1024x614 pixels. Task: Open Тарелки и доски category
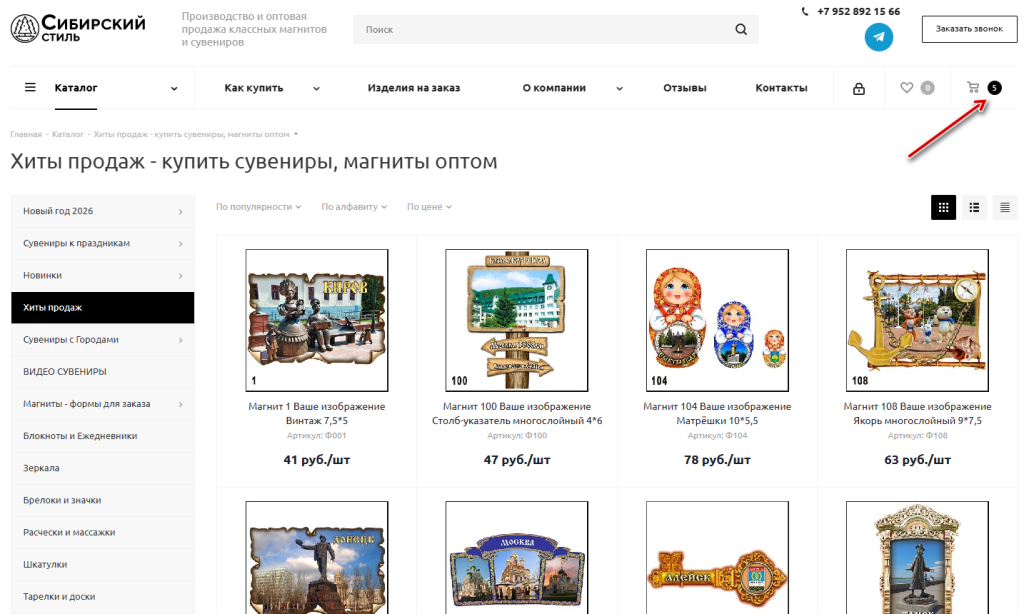(x=103, y=596)
